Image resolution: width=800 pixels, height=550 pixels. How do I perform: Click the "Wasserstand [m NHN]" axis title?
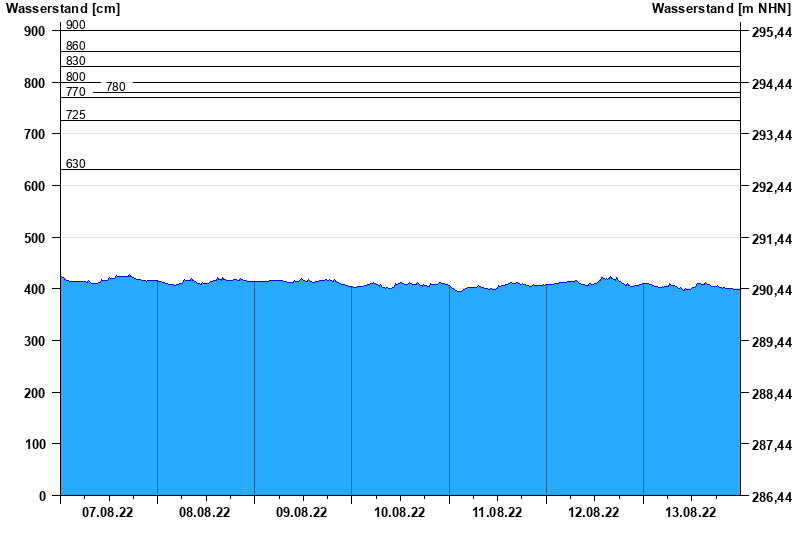click(721, 9)
